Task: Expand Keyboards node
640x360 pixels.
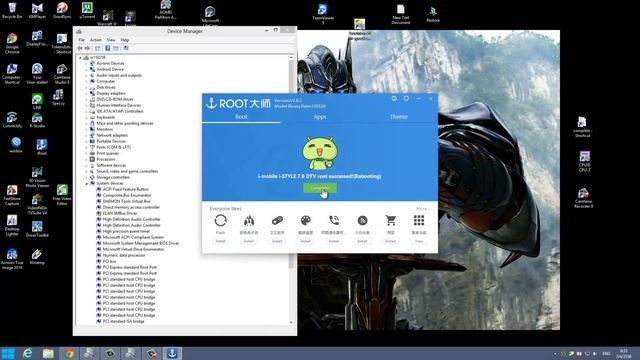Action: click(x=86, y=118)
